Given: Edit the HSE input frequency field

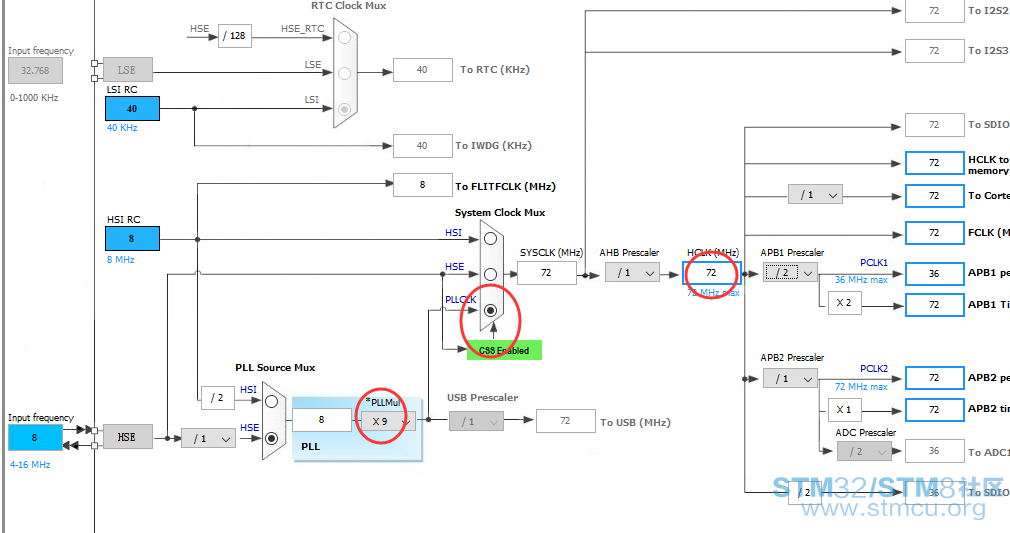Looking at the screenshot, I should point(35,438).
